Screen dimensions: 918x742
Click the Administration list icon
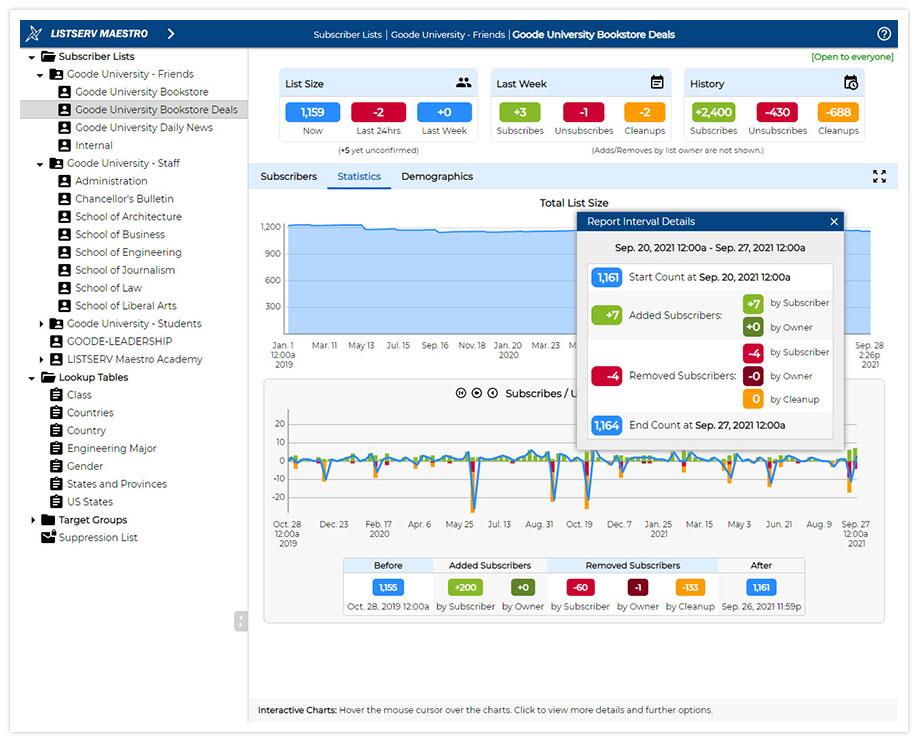(x=64, y=181)
